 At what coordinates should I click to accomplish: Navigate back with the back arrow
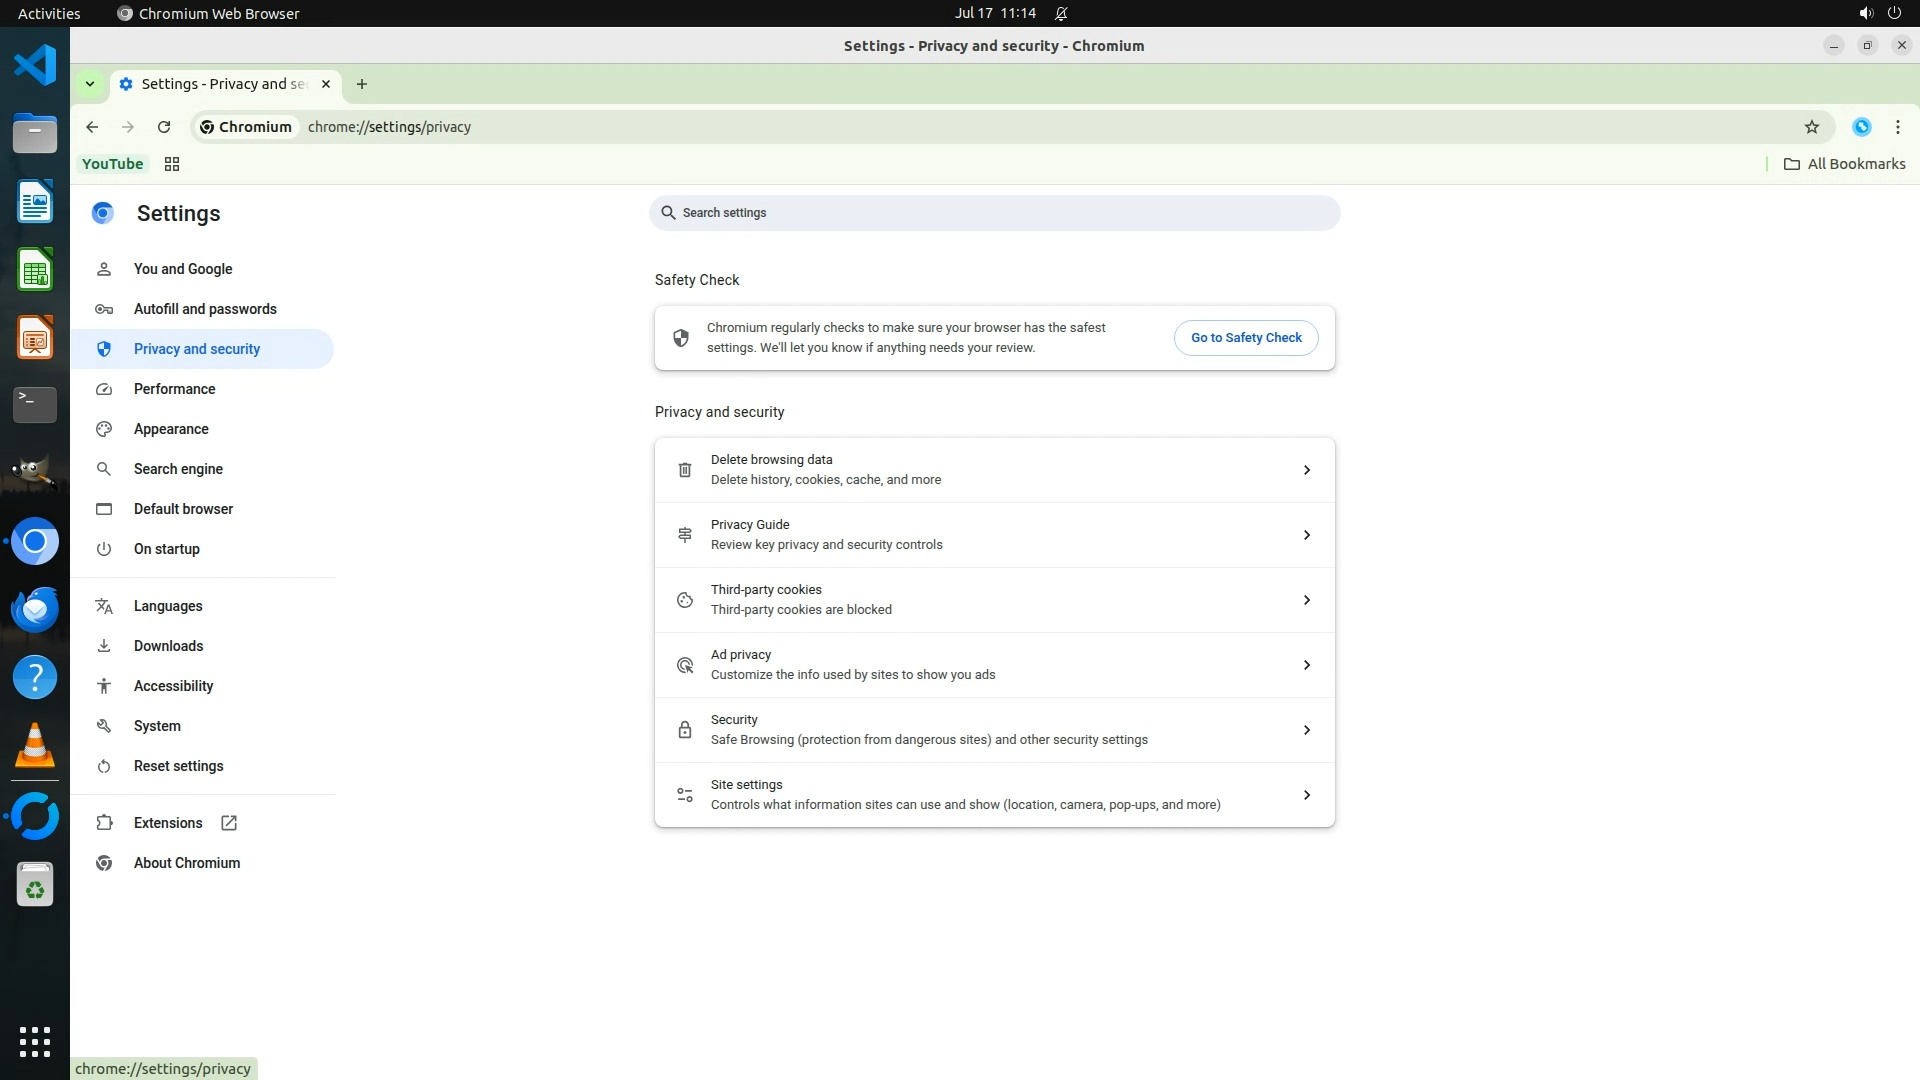point(92,127)
